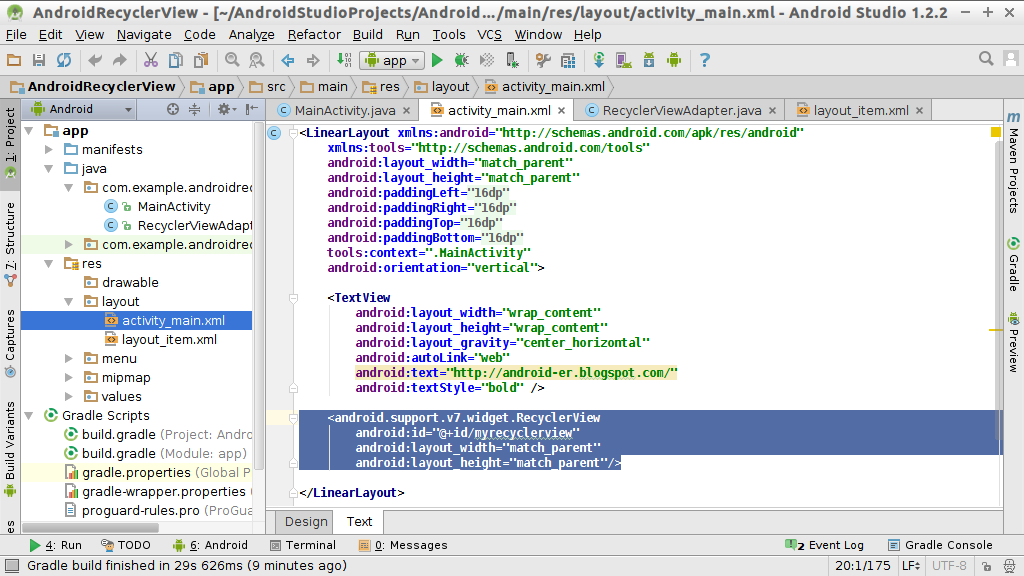Click the Paste clipboard icon
The image size is (1024, 576).
click(200, 60)
